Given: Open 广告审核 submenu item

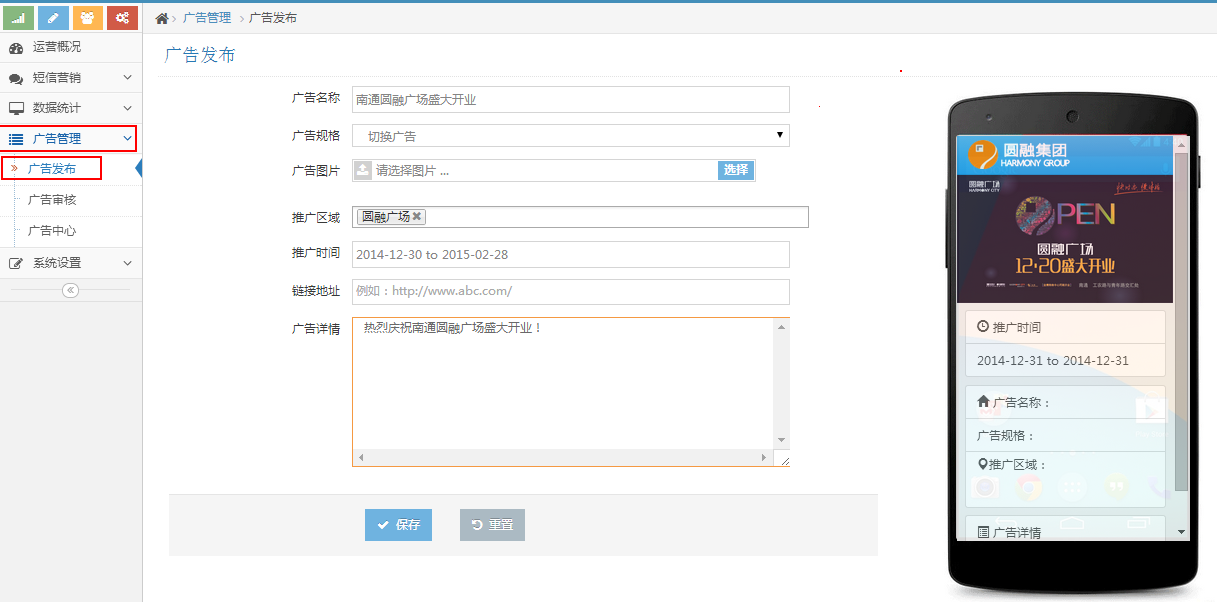Looking at the screenshot, I should point(52,200).
